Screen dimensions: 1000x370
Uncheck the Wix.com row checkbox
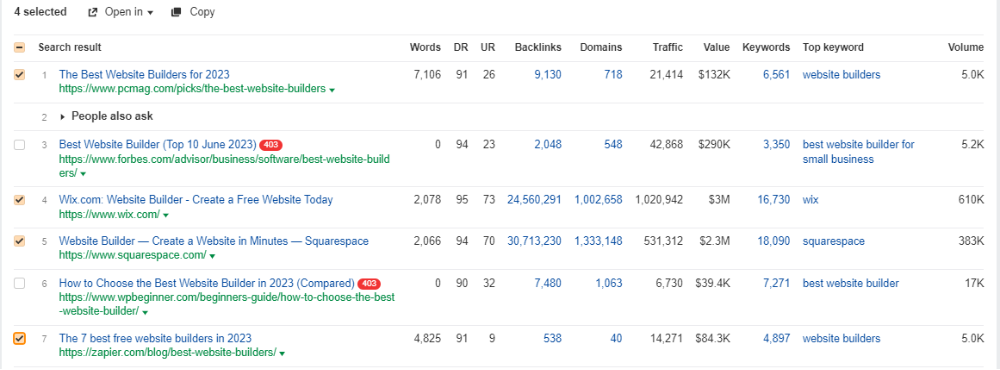[19, 200]
